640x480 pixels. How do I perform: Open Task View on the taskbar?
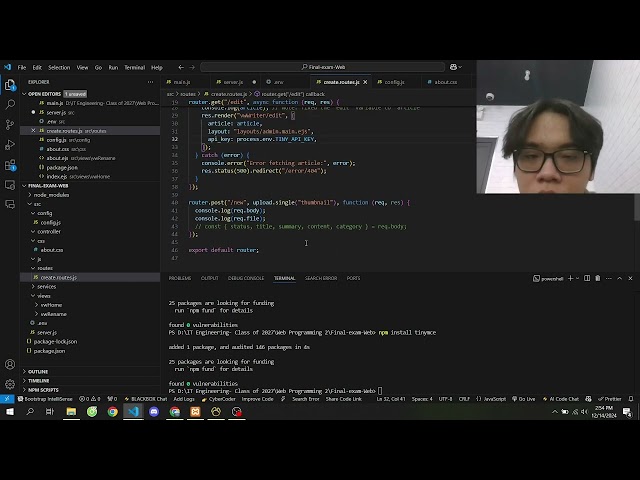(50, 412)
